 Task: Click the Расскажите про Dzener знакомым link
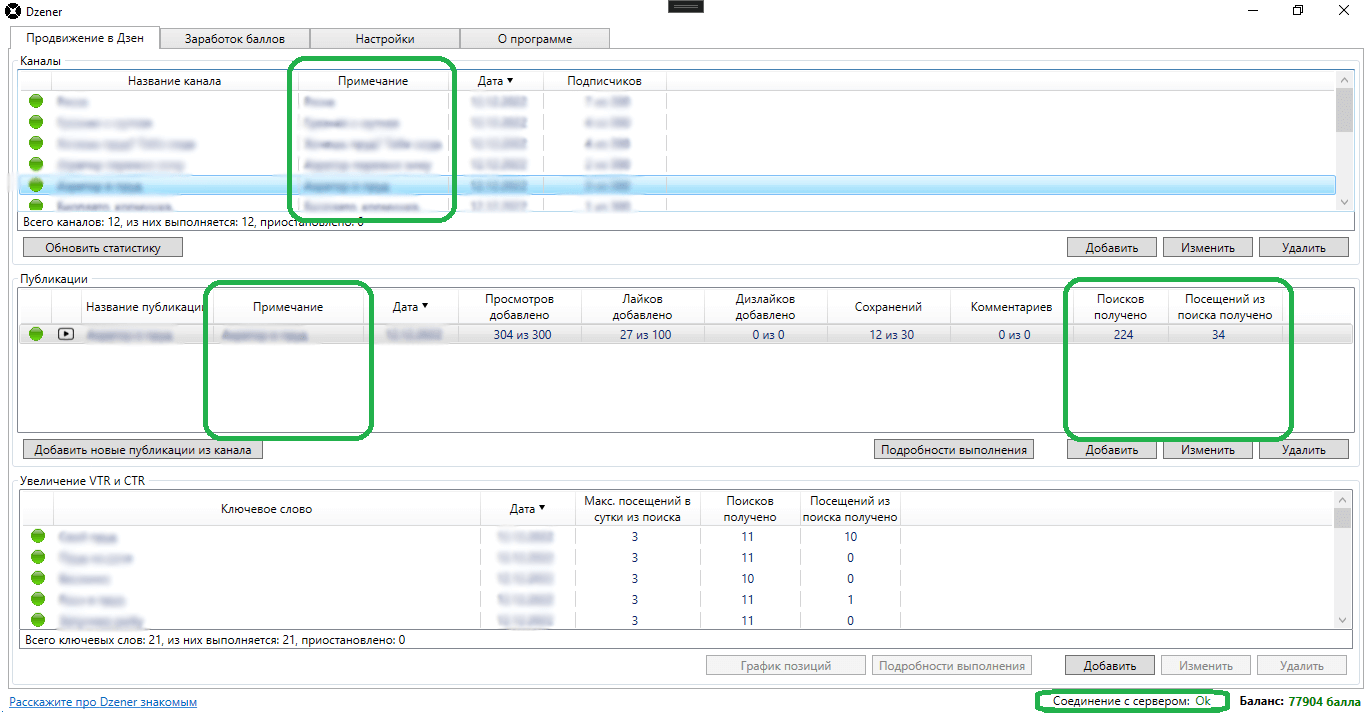[x=103, y=702]
